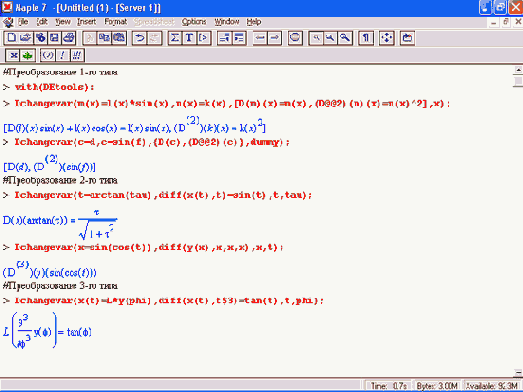This screenshot has width=523, height=392.
Task: Create a new worksheet with the New icon
Action: 12,38
